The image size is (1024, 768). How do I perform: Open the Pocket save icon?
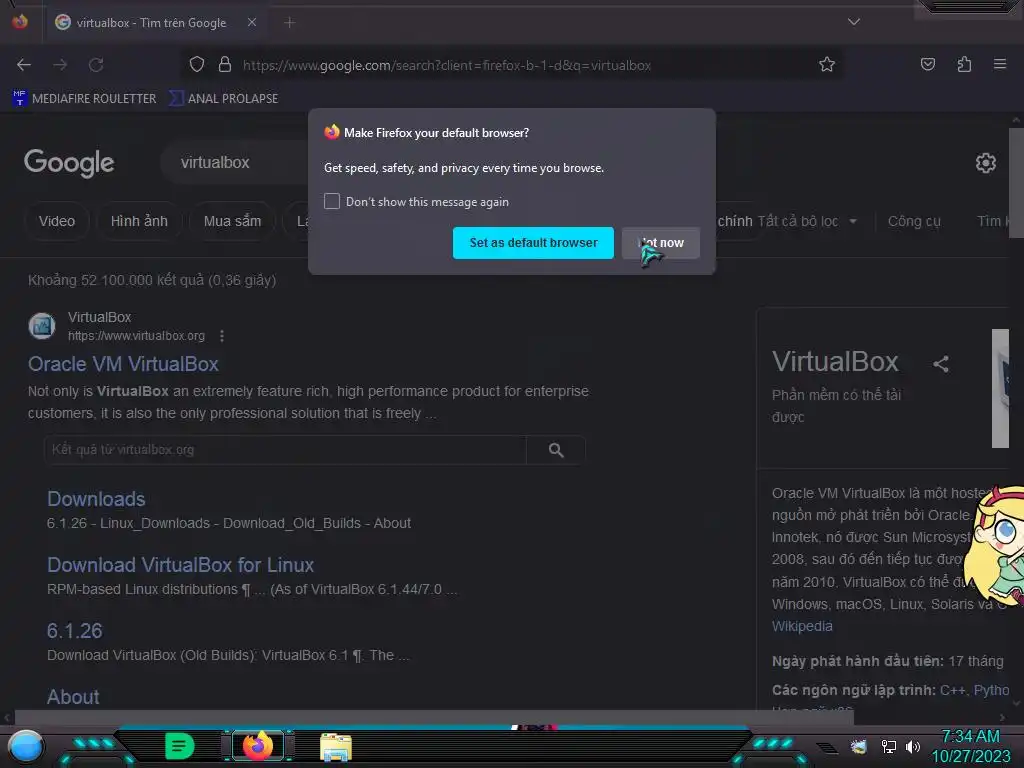[x=927, y=64]
